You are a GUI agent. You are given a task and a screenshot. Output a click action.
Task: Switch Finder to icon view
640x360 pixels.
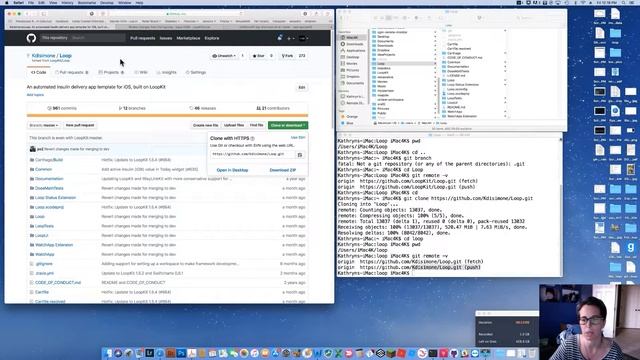pos(376,18)
